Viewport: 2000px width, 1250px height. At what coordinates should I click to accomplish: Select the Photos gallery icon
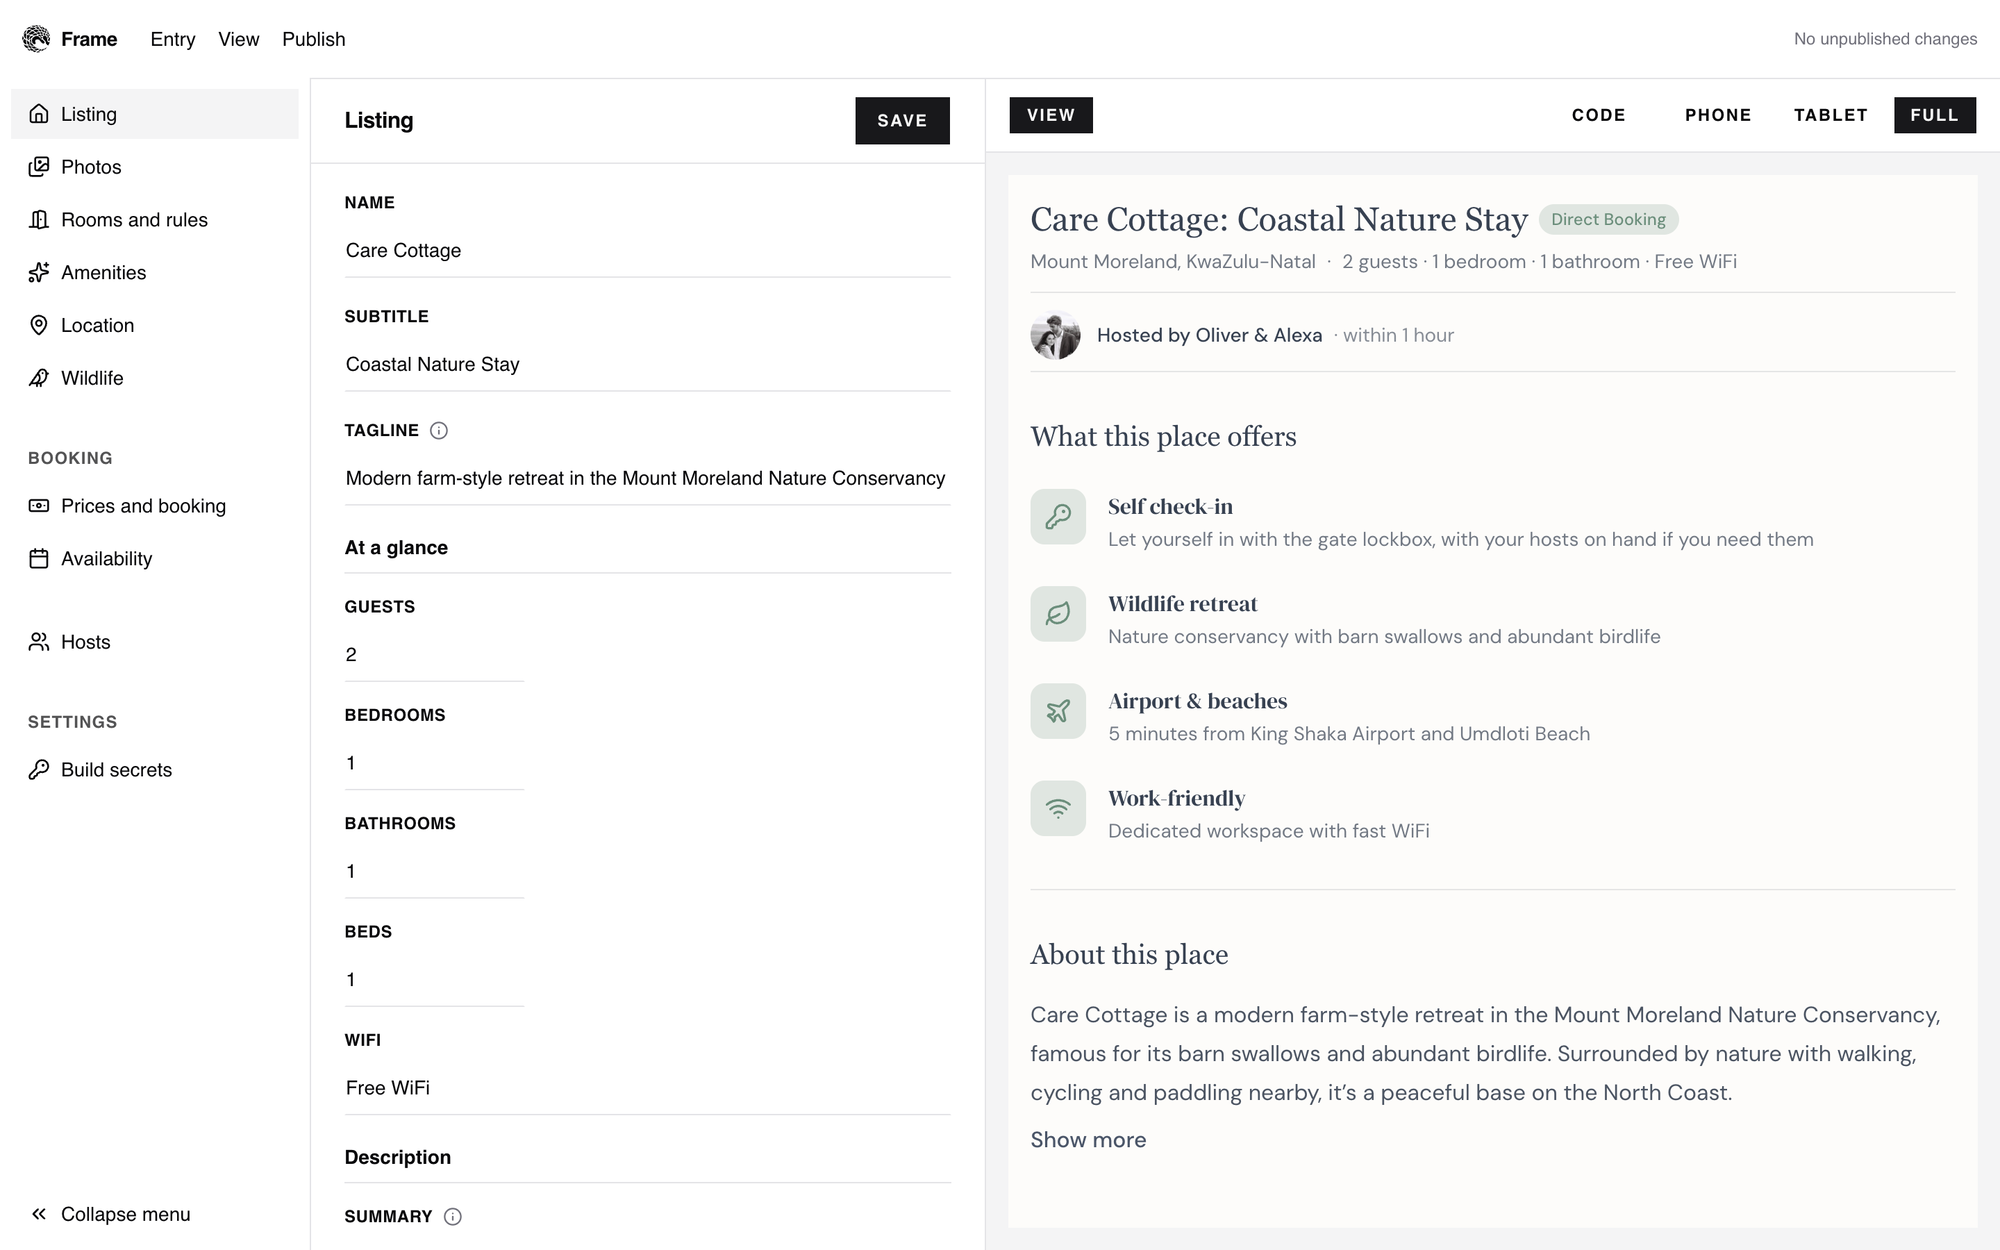[39, 167]
